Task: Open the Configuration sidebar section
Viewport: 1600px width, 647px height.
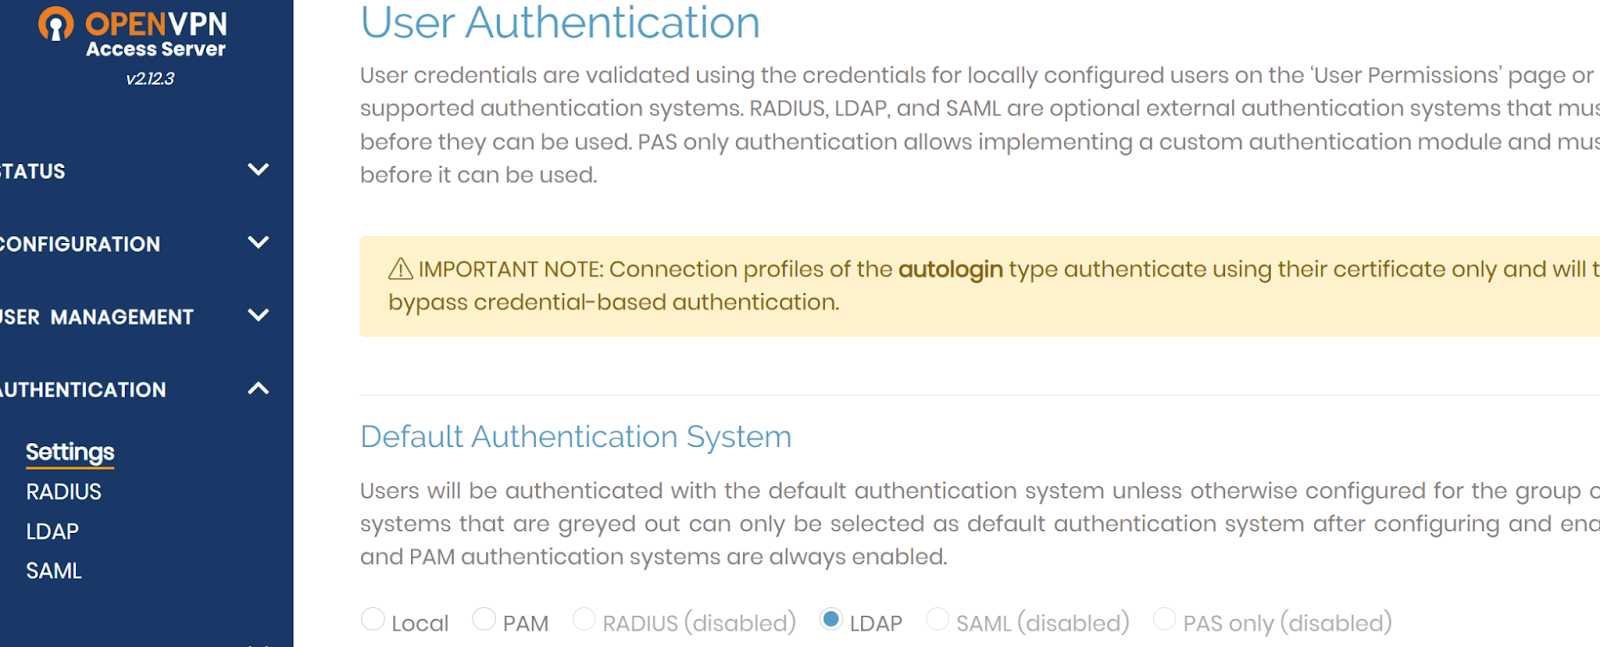Action: 80,244
